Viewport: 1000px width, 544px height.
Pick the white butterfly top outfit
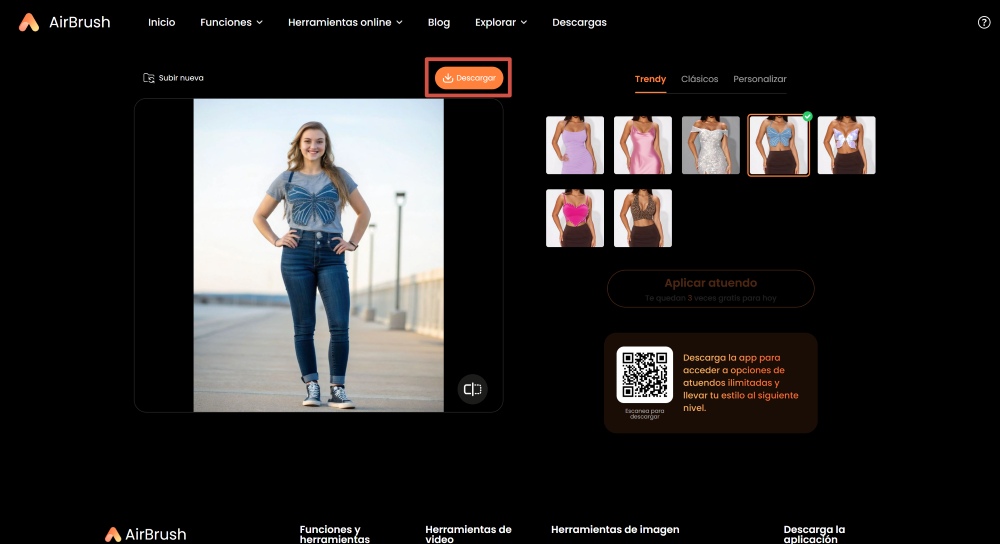pos(846,145)
